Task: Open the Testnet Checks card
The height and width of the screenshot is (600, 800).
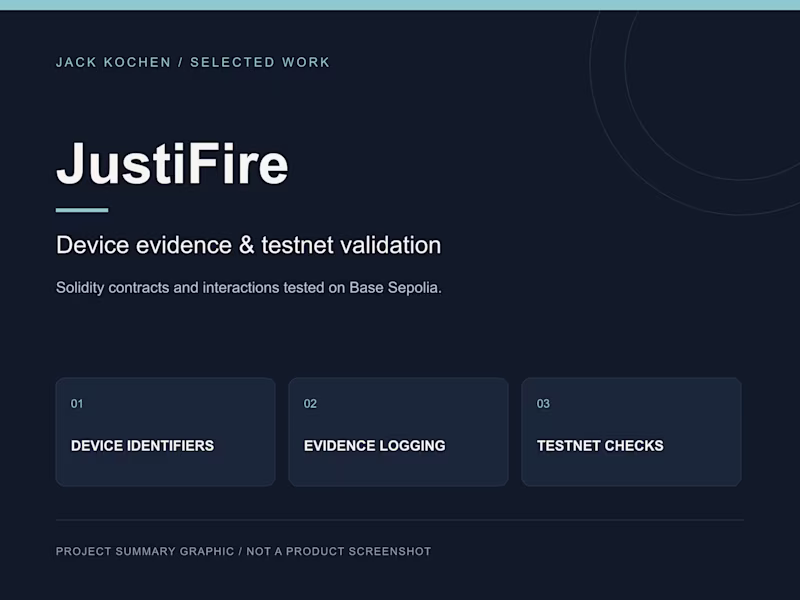Action: [631, 432]
